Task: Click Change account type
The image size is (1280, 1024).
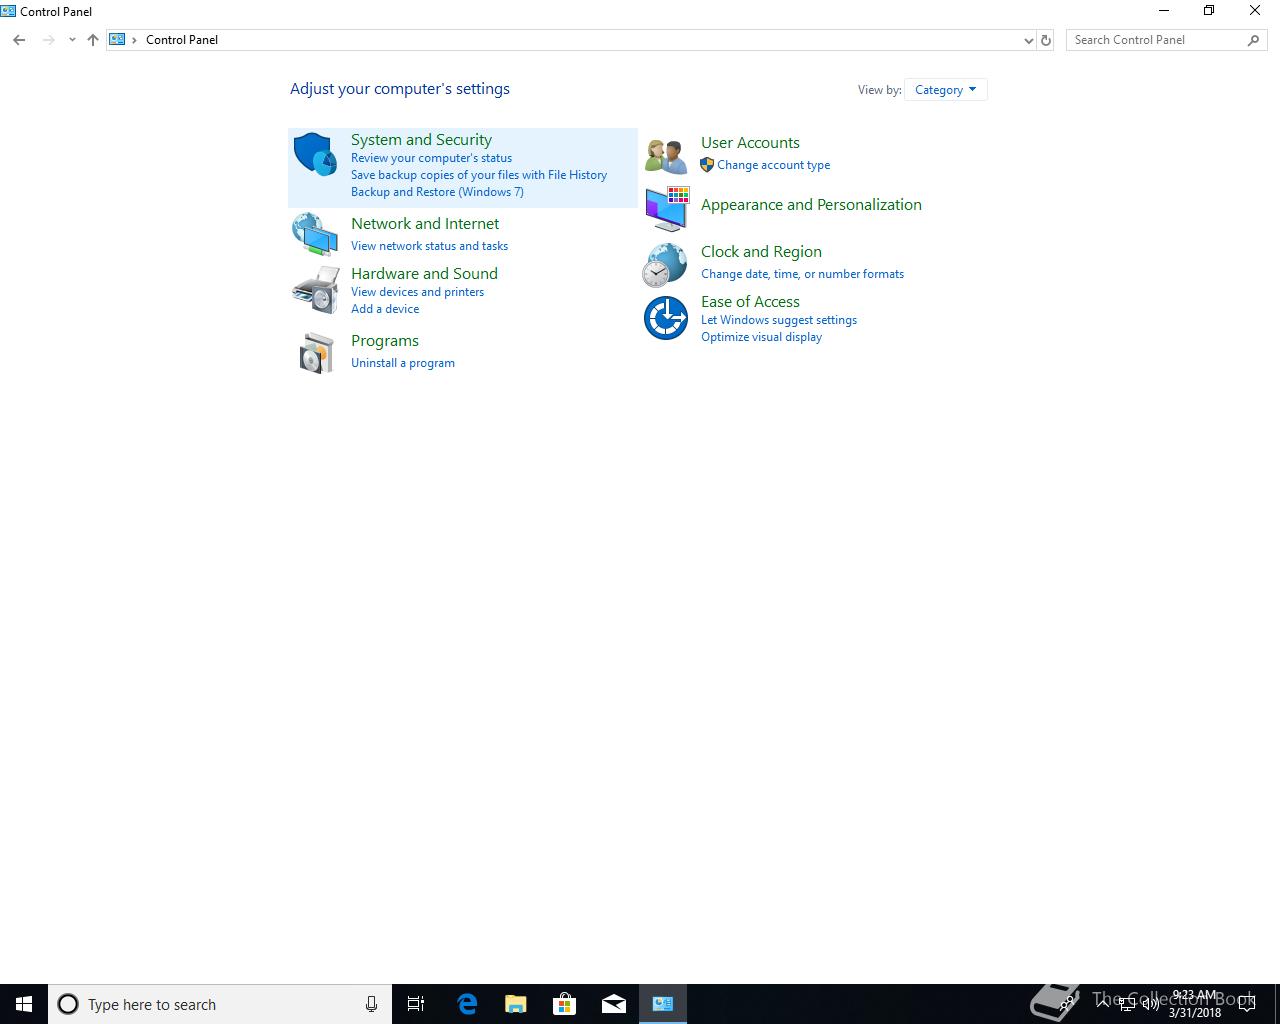Action: click(773, 165)
